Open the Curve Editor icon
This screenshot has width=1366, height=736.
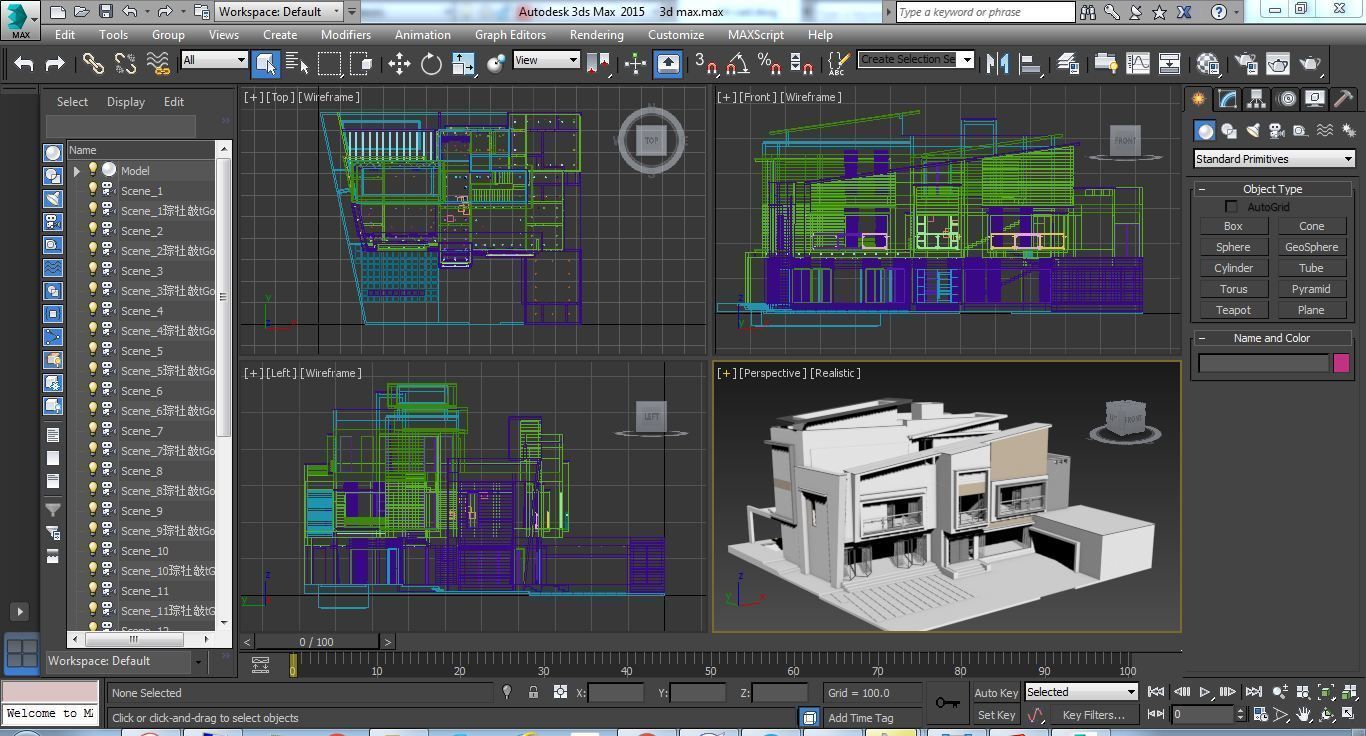pyautogui.click(x=1138, y=64)
